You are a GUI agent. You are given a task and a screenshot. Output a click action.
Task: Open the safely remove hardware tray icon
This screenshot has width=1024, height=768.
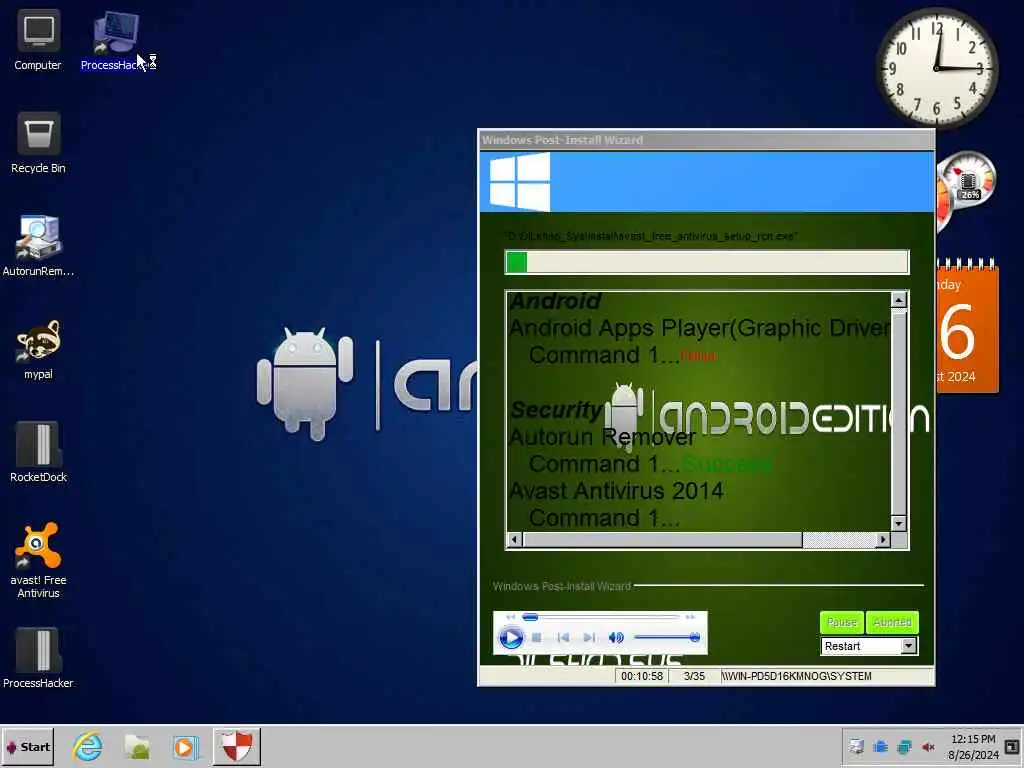[x=856, y=747]
